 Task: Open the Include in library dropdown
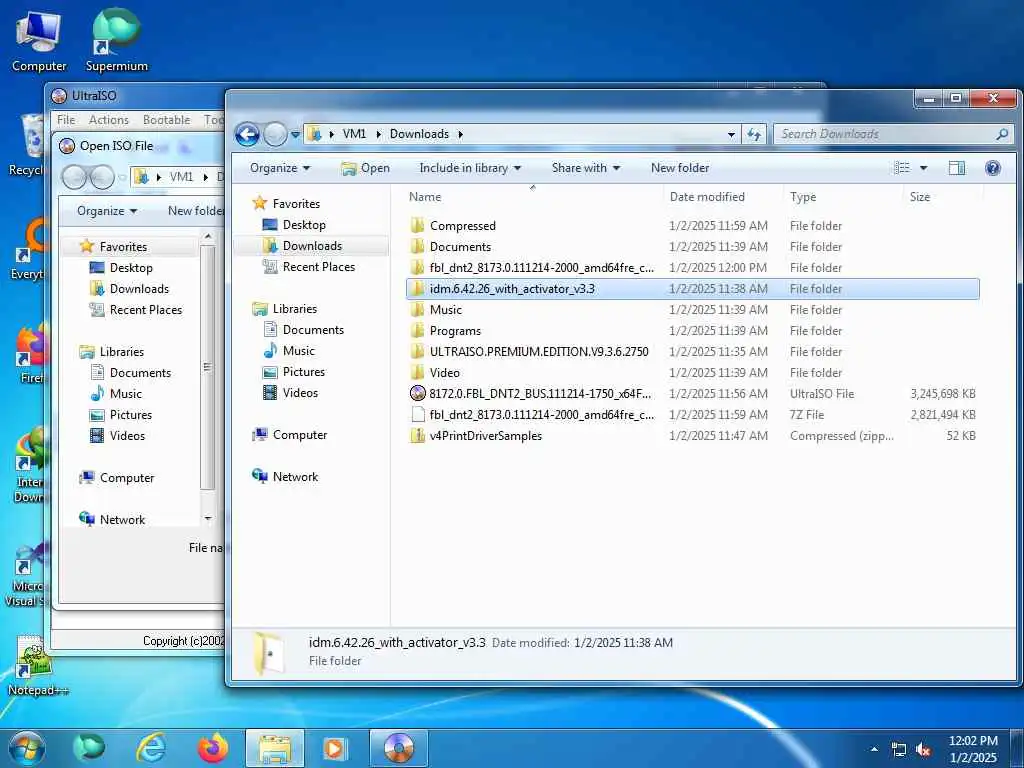click(470, 168)
